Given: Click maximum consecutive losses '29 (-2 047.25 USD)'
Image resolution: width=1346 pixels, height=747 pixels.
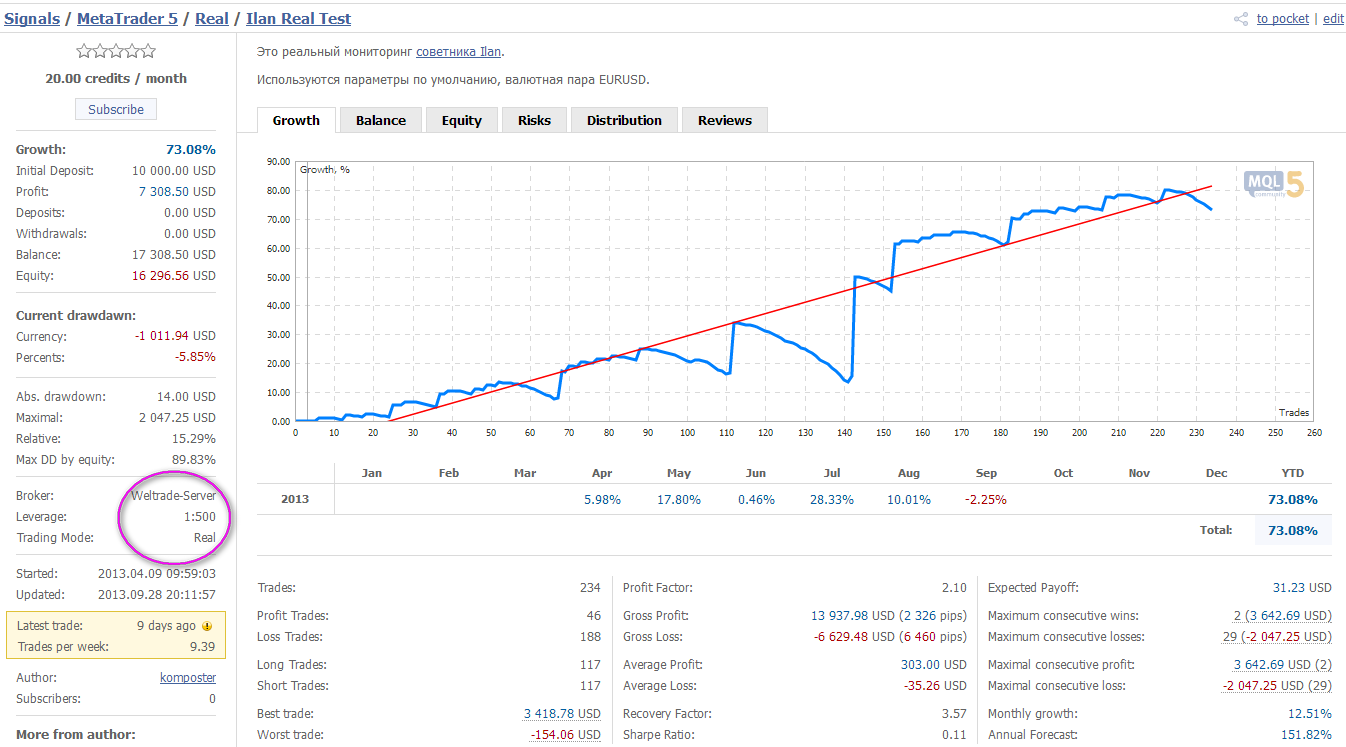Looking at the screenshot, I should (x=1279, y=637).
